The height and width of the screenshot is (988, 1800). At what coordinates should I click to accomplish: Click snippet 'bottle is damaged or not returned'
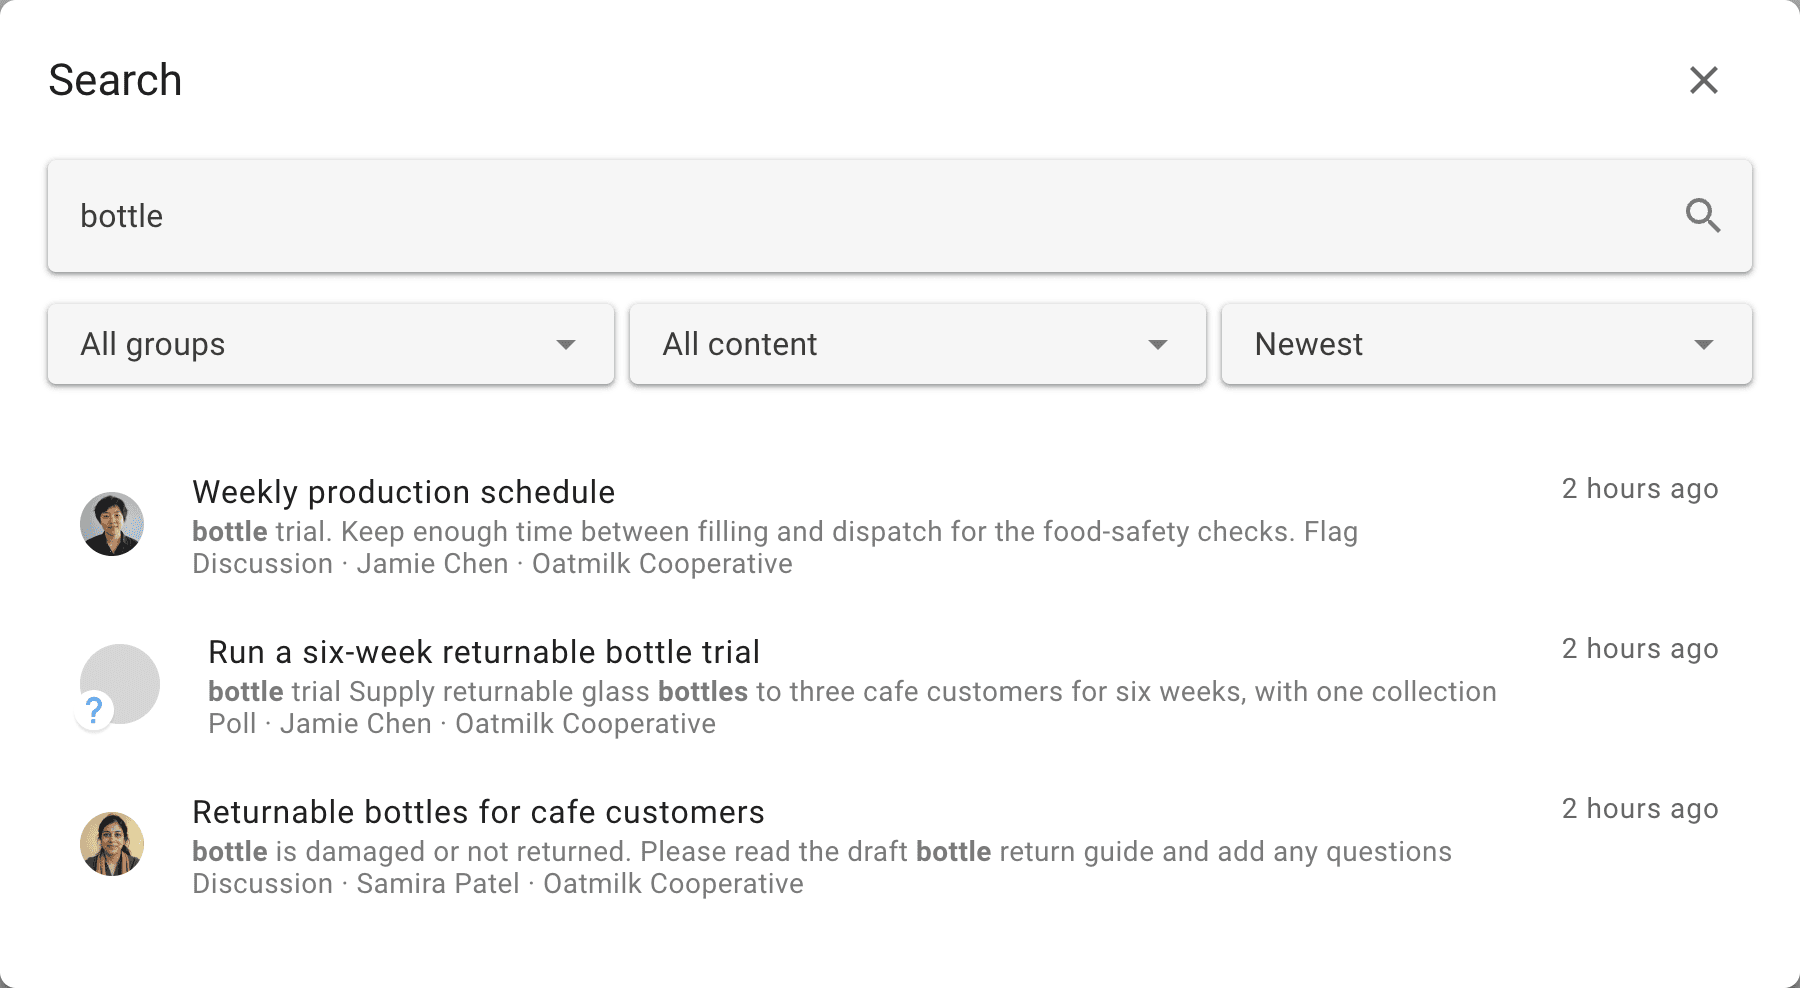[409, 852]
